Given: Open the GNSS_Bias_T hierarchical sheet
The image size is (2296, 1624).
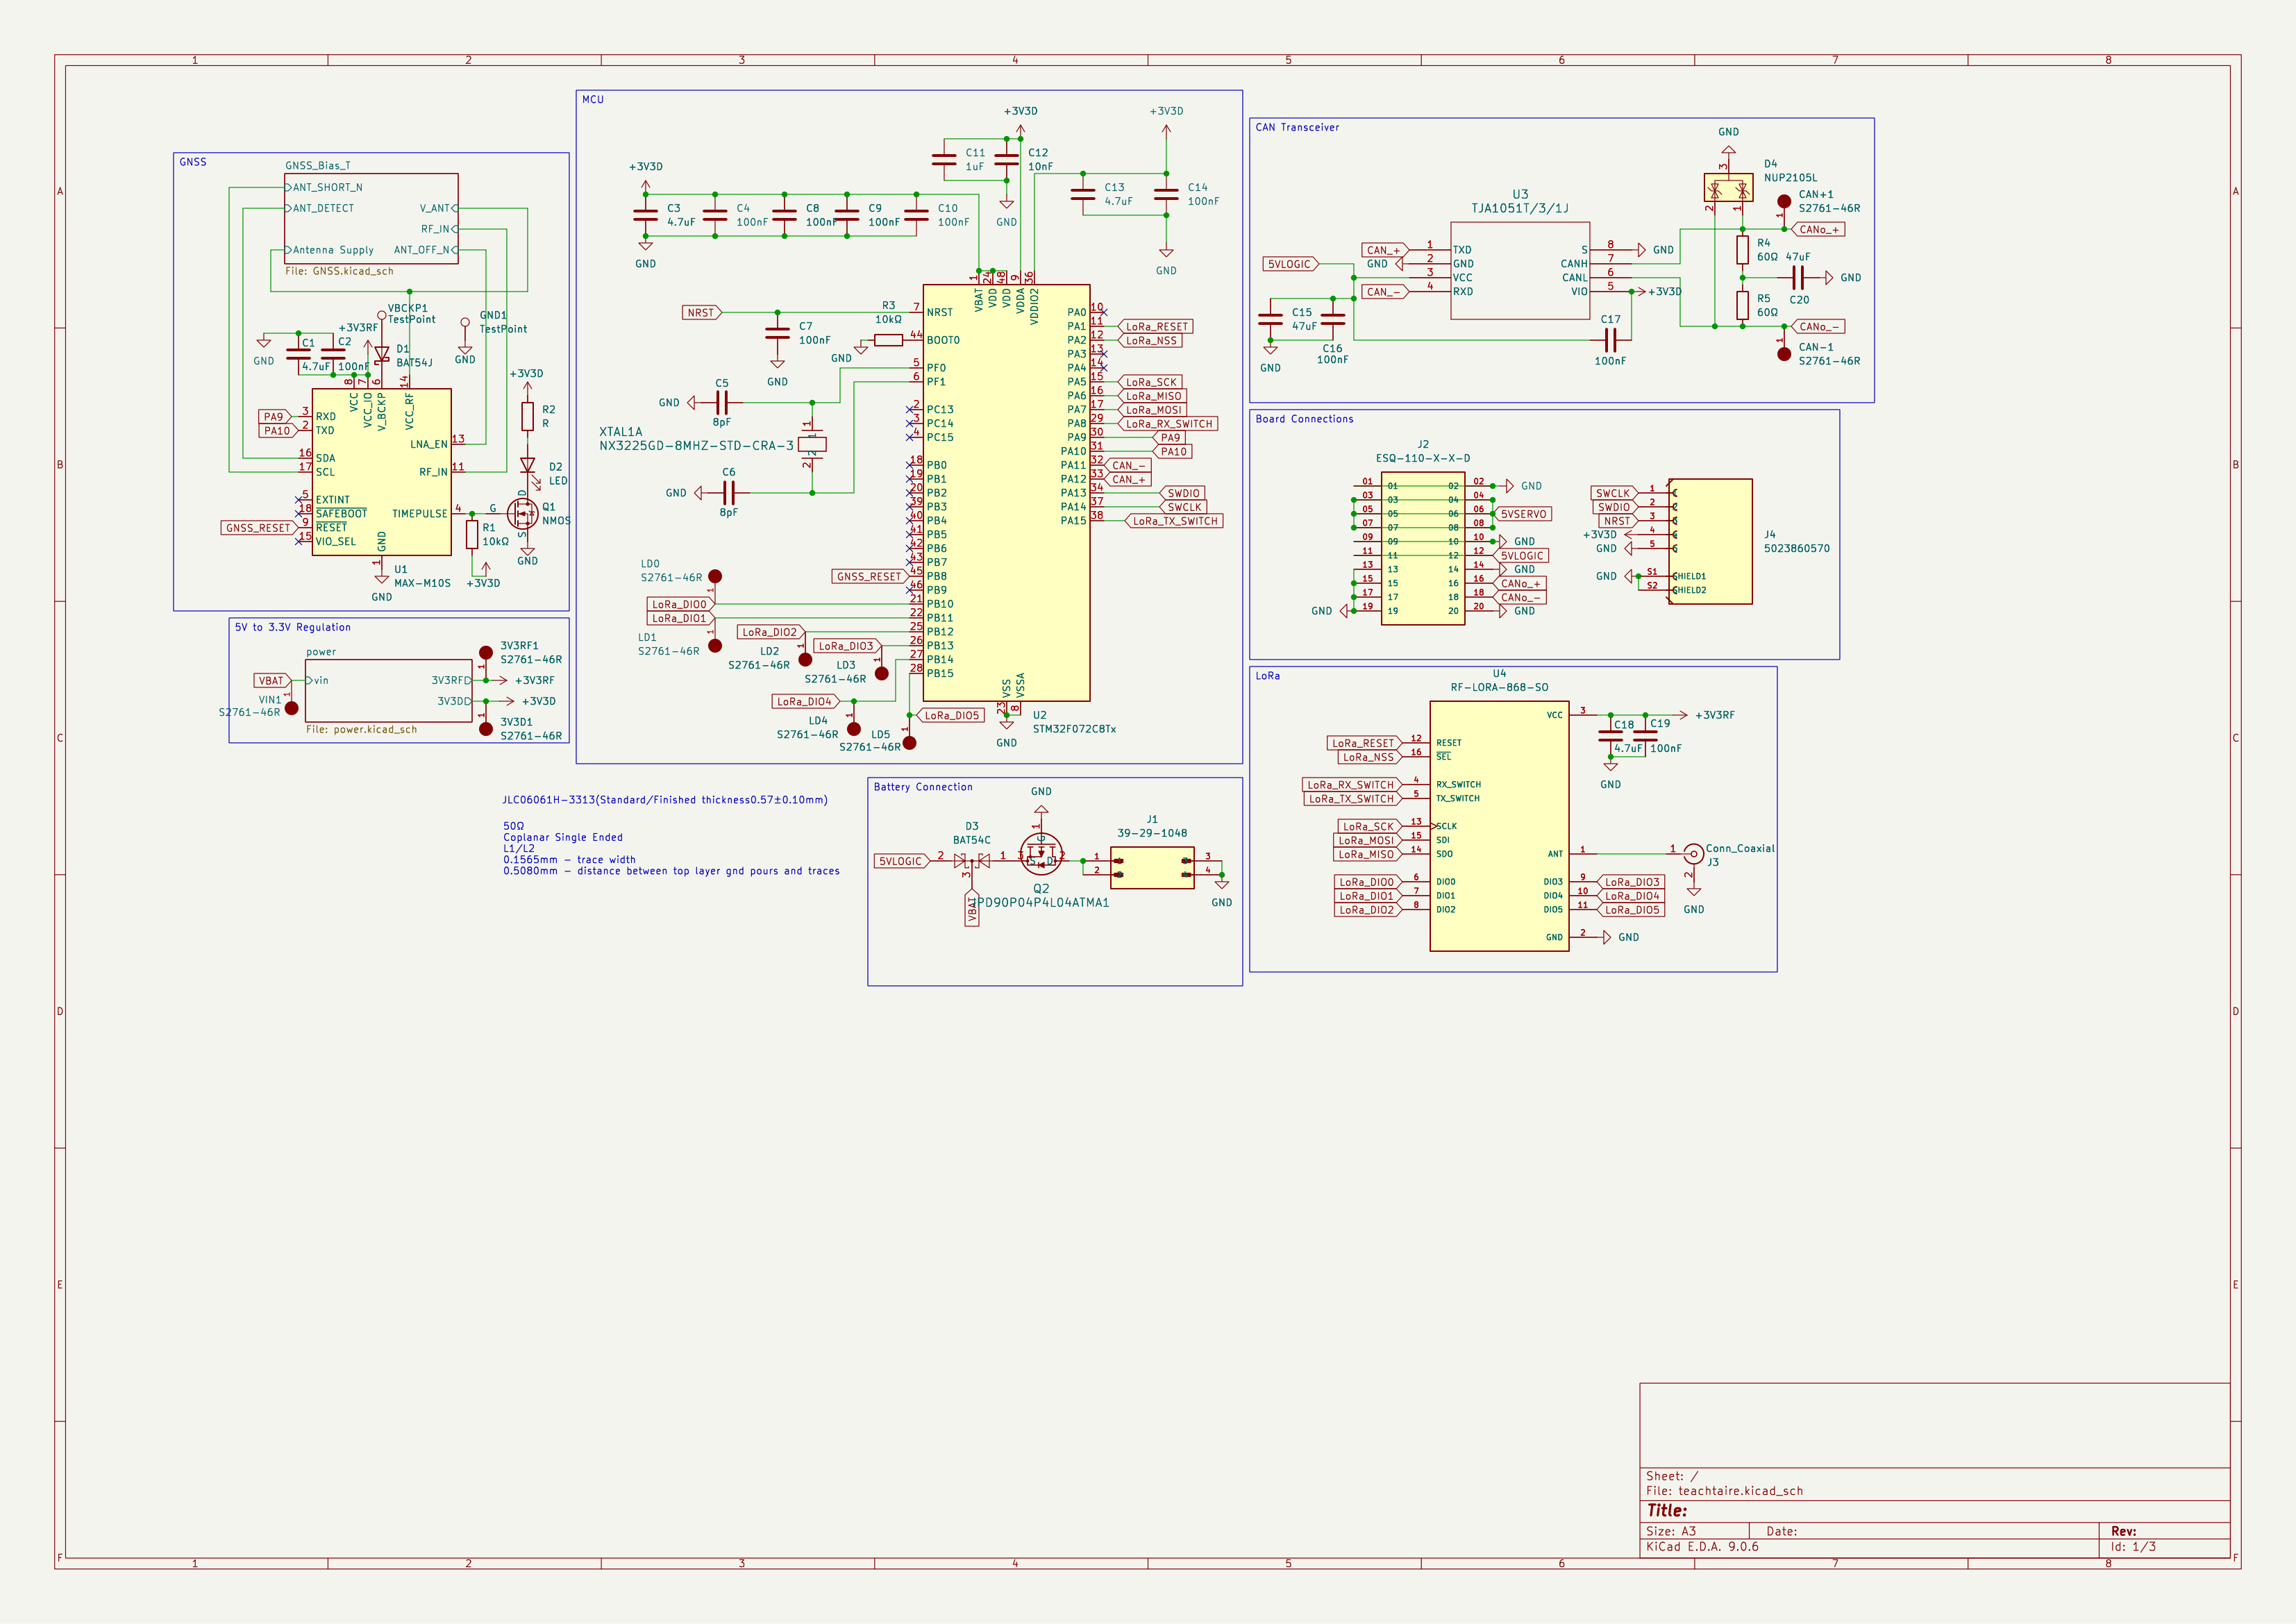Looking at the screenshot, I should click(371, 219).
